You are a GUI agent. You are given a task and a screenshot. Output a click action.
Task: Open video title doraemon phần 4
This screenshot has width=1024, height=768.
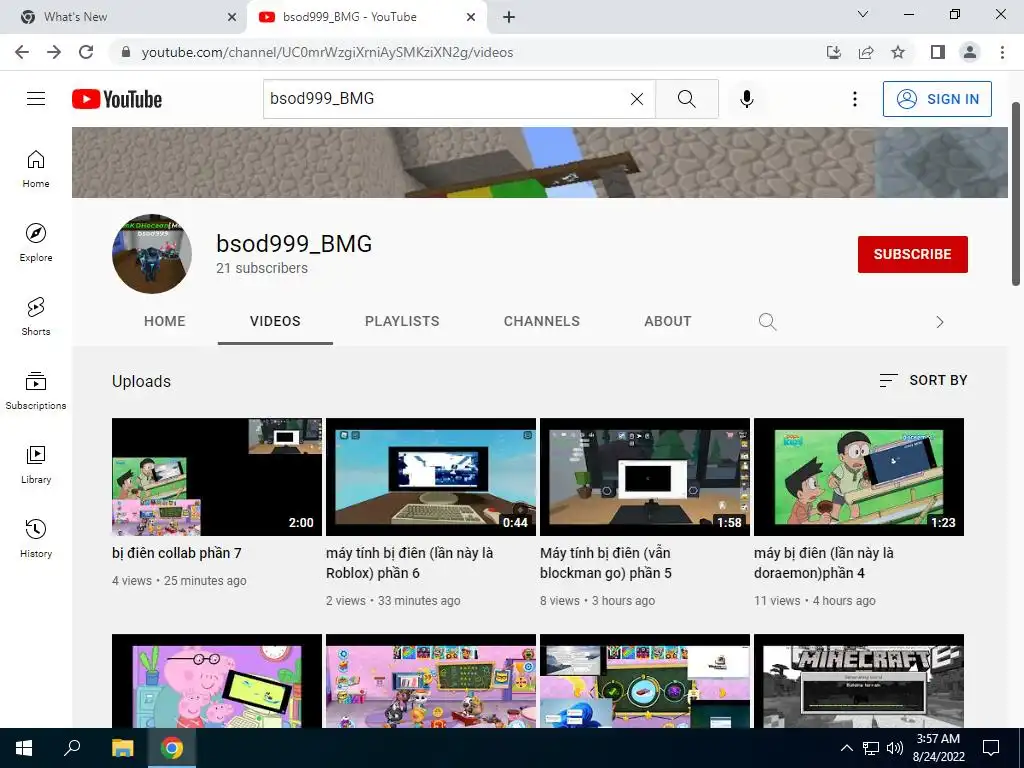pos(824,563)
